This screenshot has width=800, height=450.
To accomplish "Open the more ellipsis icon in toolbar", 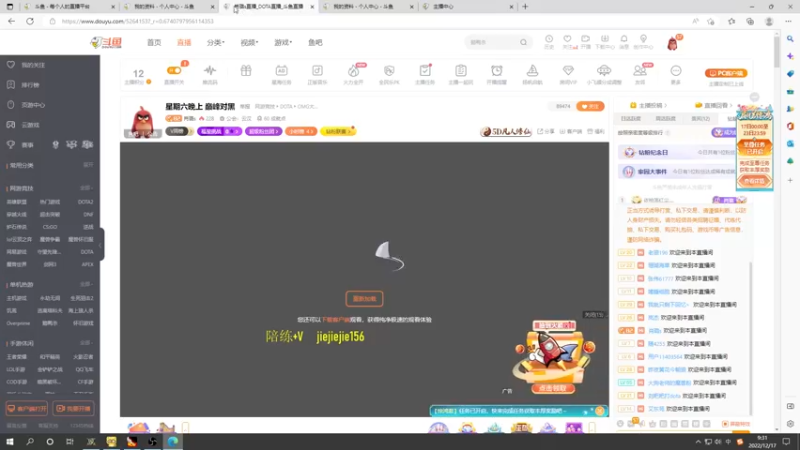I will click(x=676, y=73).
